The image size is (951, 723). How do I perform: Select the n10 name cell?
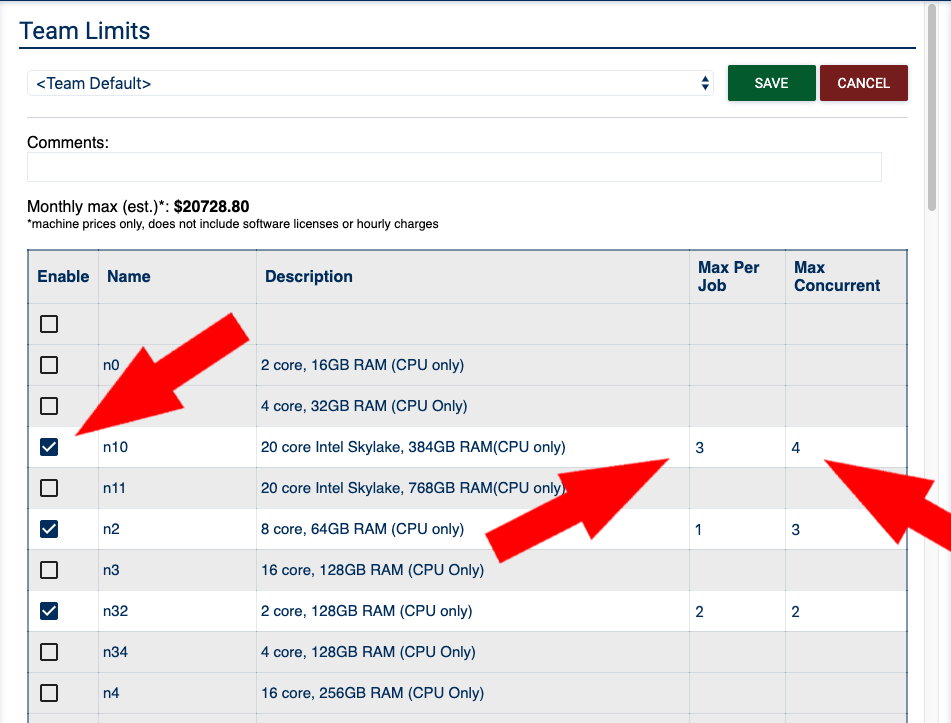coord(115,447)
